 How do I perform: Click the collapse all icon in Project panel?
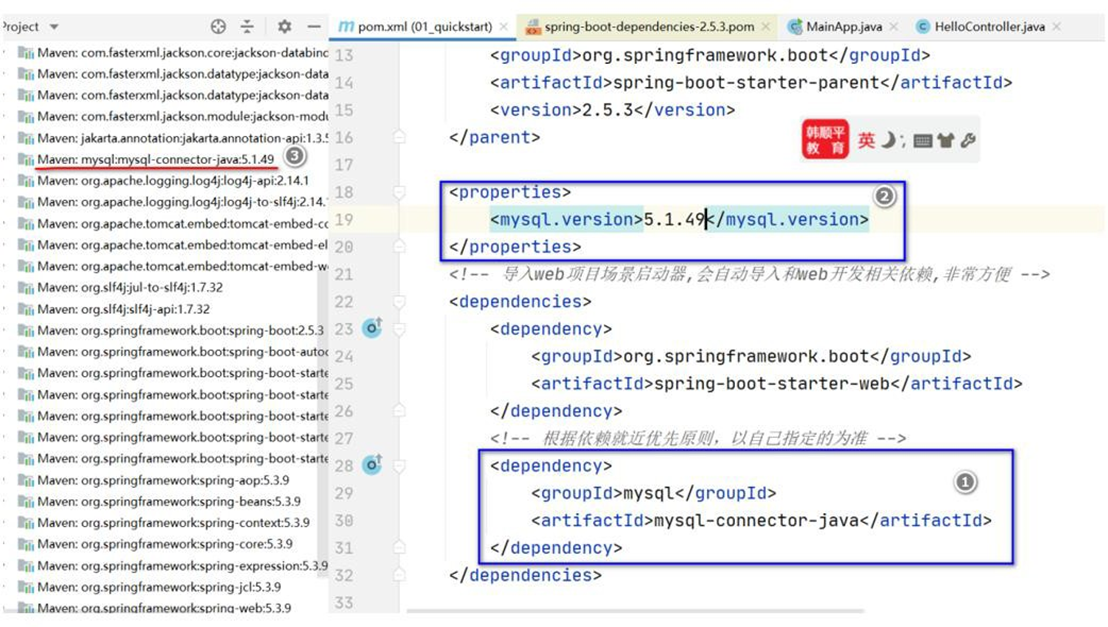click(247, 27)
